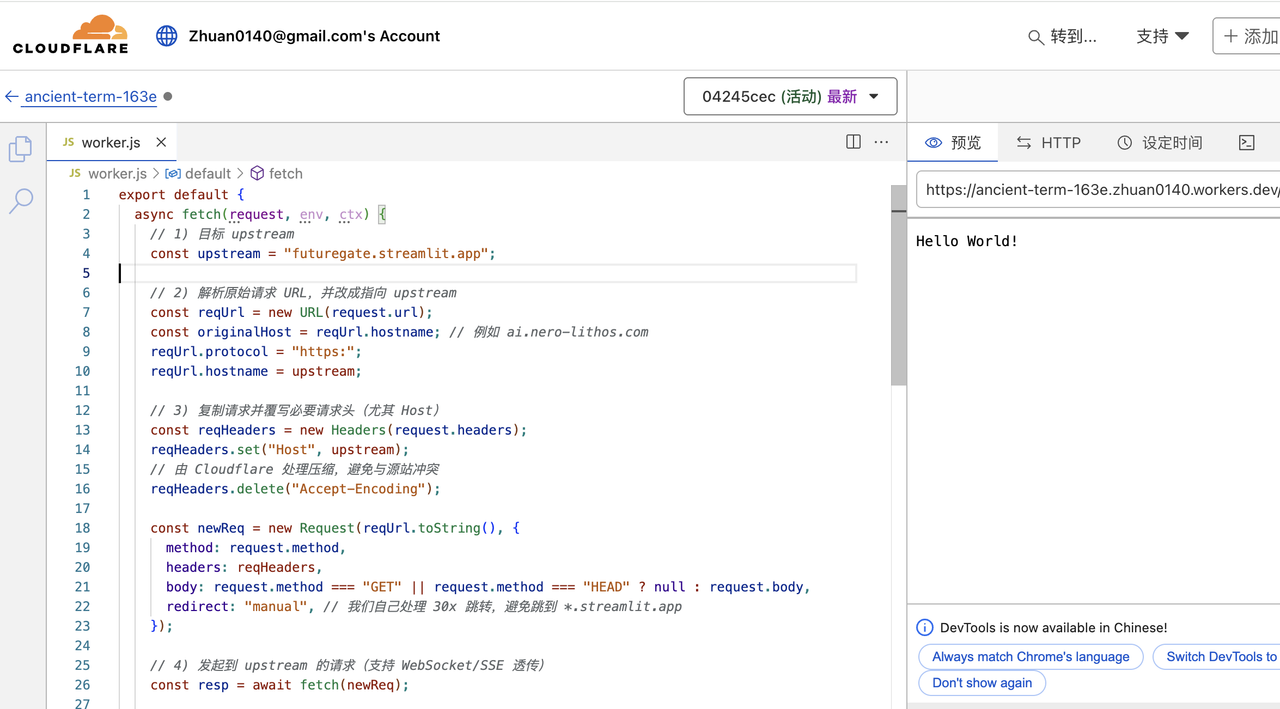The height and width of the screenshot is (709, 1280).
Task: Open the file explorer sidebar icon
Action: [x=21, y=149]
